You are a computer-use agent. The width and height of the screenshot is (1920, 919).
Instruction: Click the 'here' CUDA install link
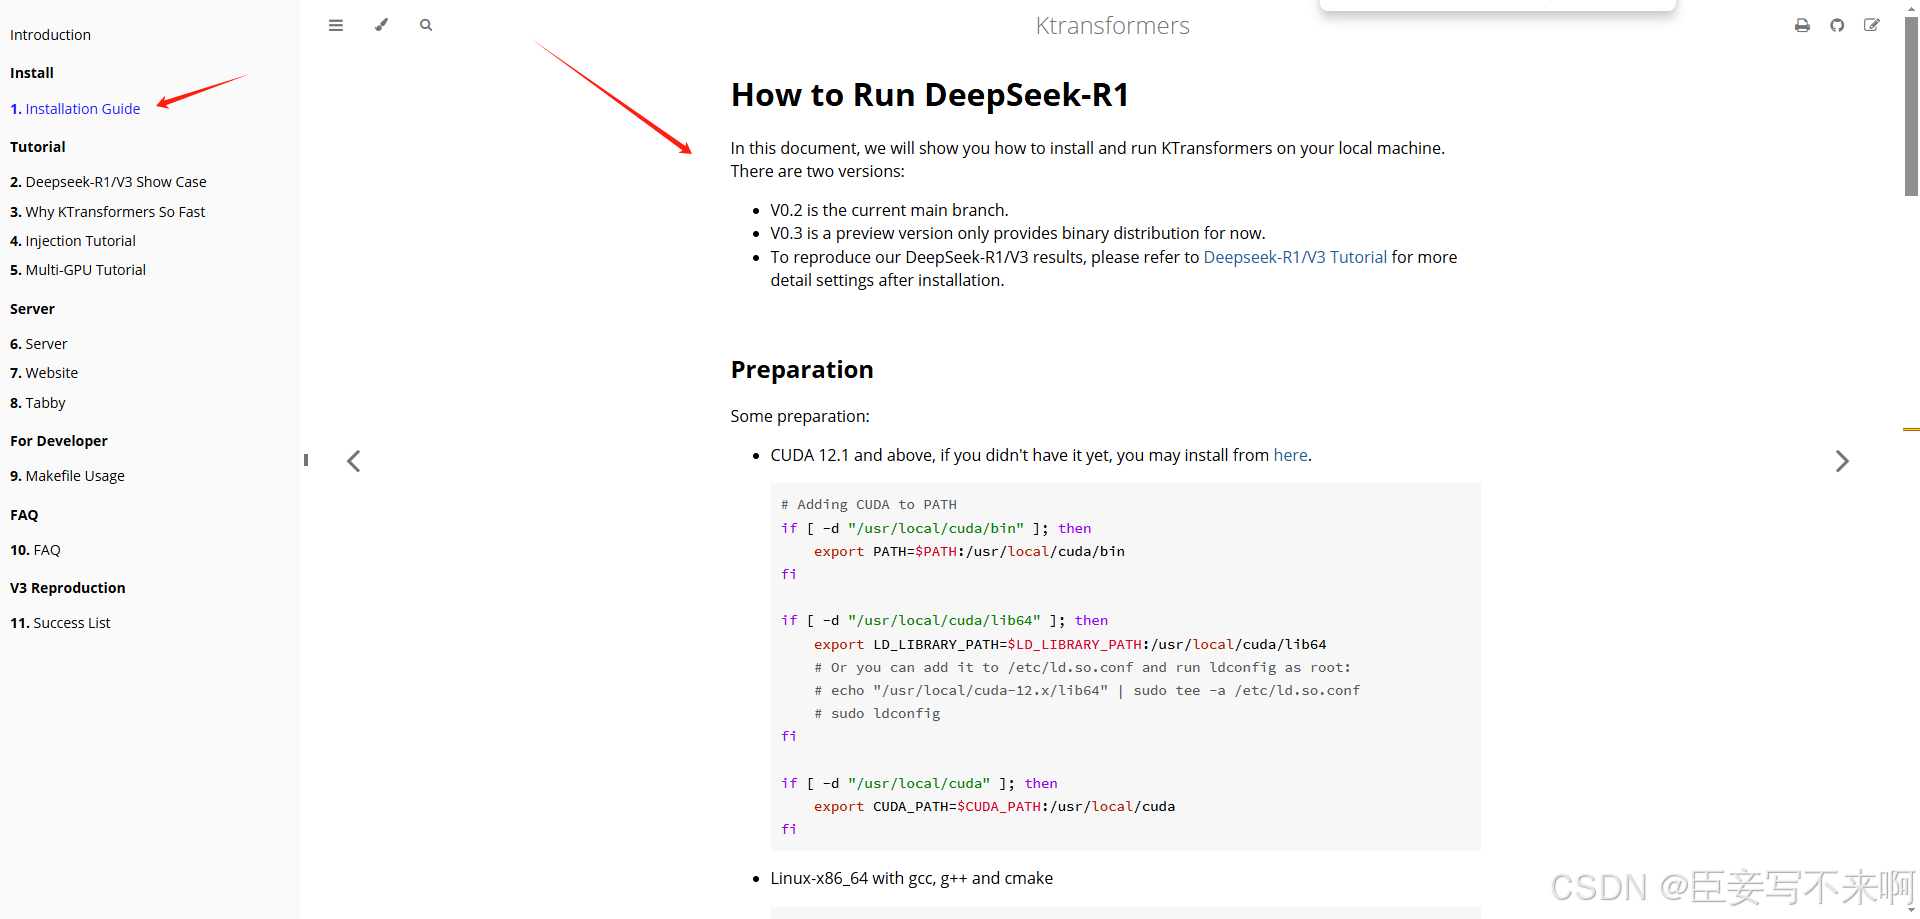pyautogui.click(x=1290, y=455)
